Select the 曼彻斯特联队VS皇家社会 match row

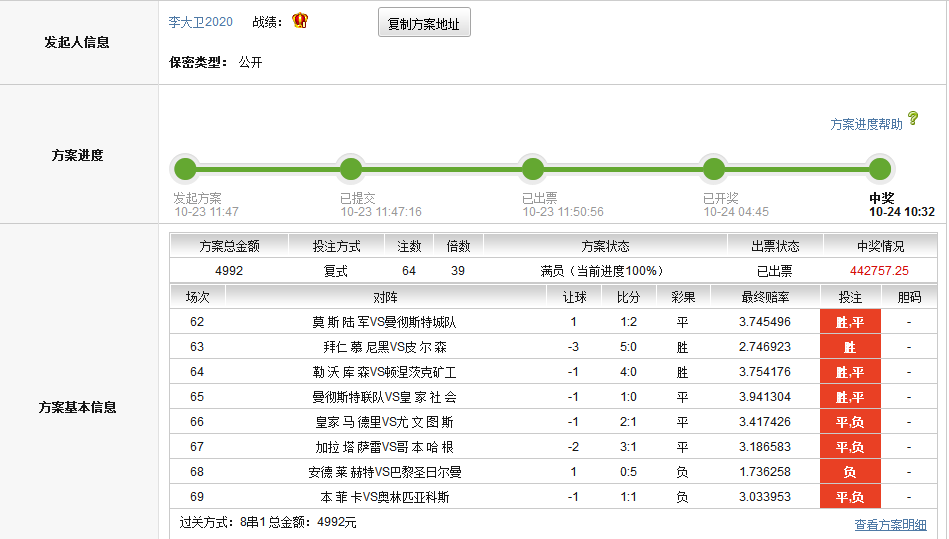coord(385,397)
